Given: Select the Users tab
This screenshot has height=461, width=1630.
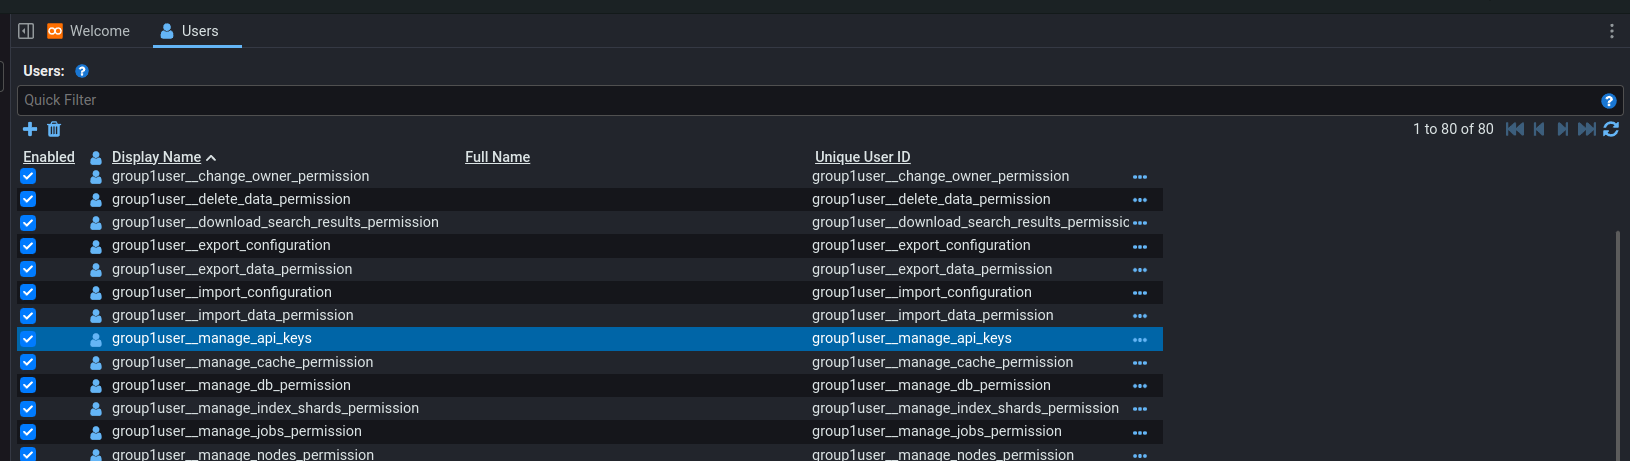Looking at the screenshot, I should pos(197,31).
